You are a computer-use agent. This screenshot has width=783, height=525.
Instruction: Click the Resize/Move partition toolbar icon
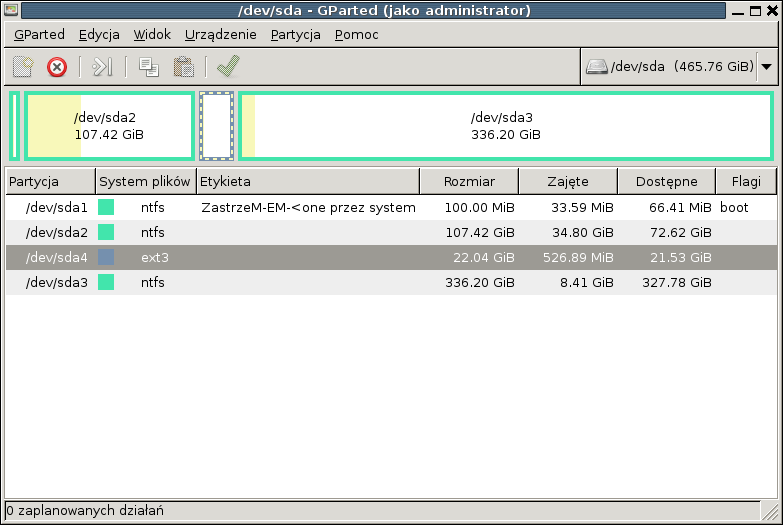[102, 67]
